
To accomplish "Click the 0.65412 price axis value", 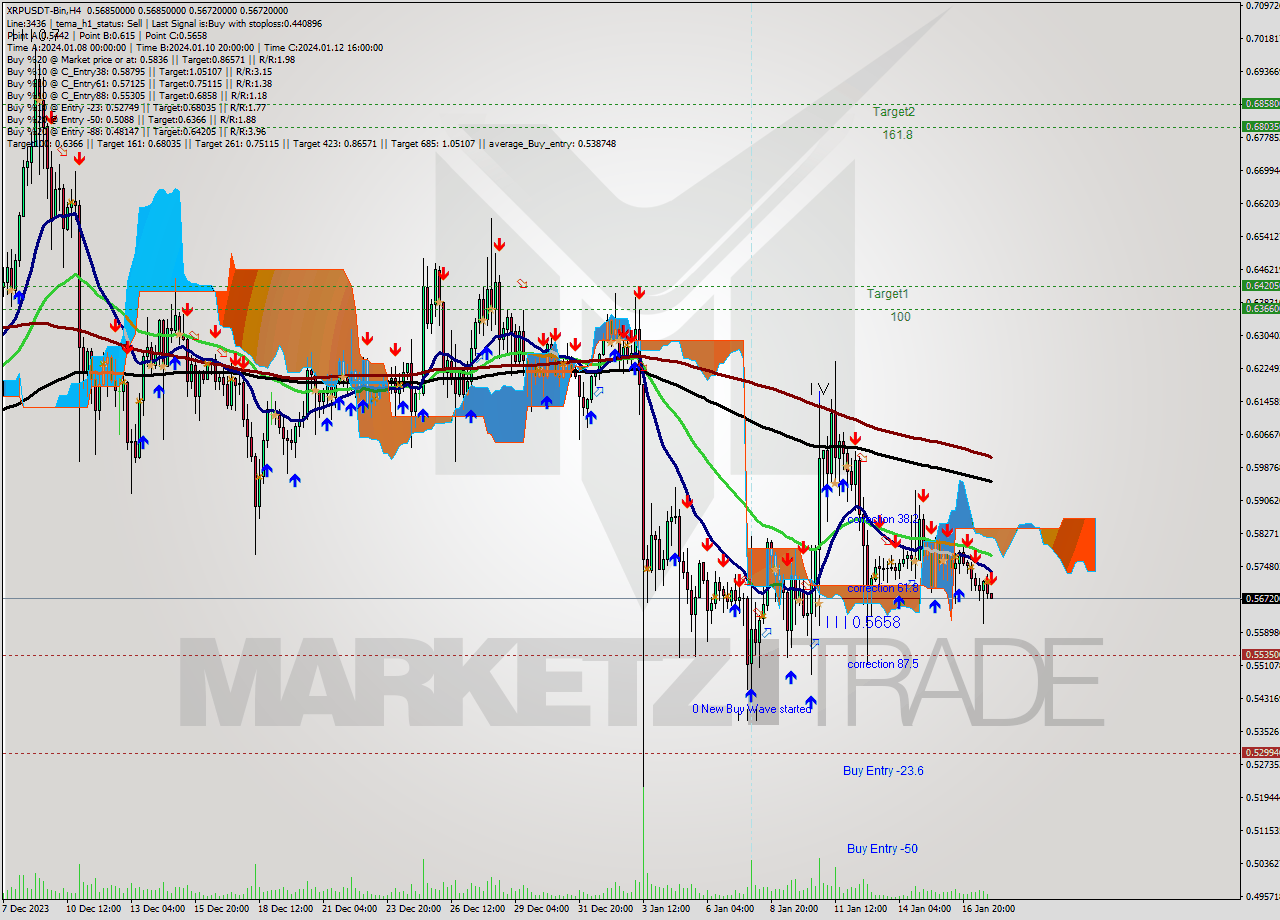I will (x=1262, y=237).
